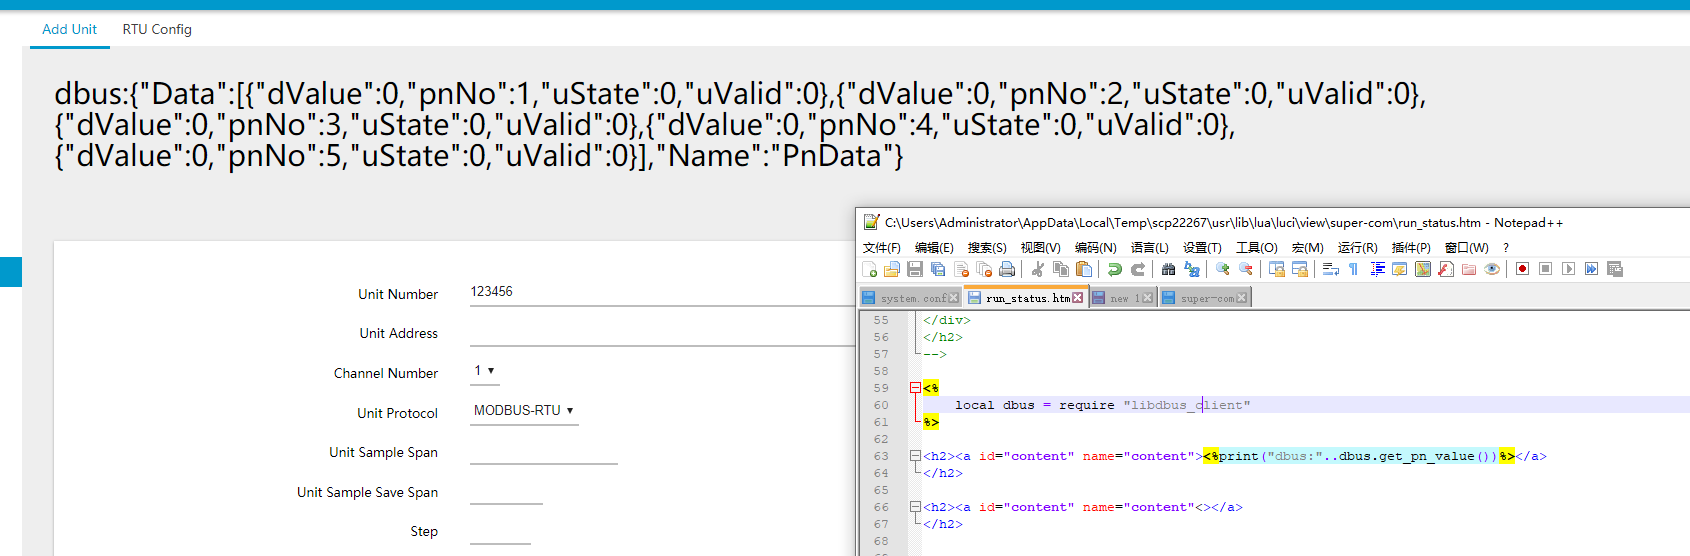Image resolution: width=1690 pixels, height=556 pixels.
Task: Collapse the fold marker at line 59
Action: pos(915,388)
